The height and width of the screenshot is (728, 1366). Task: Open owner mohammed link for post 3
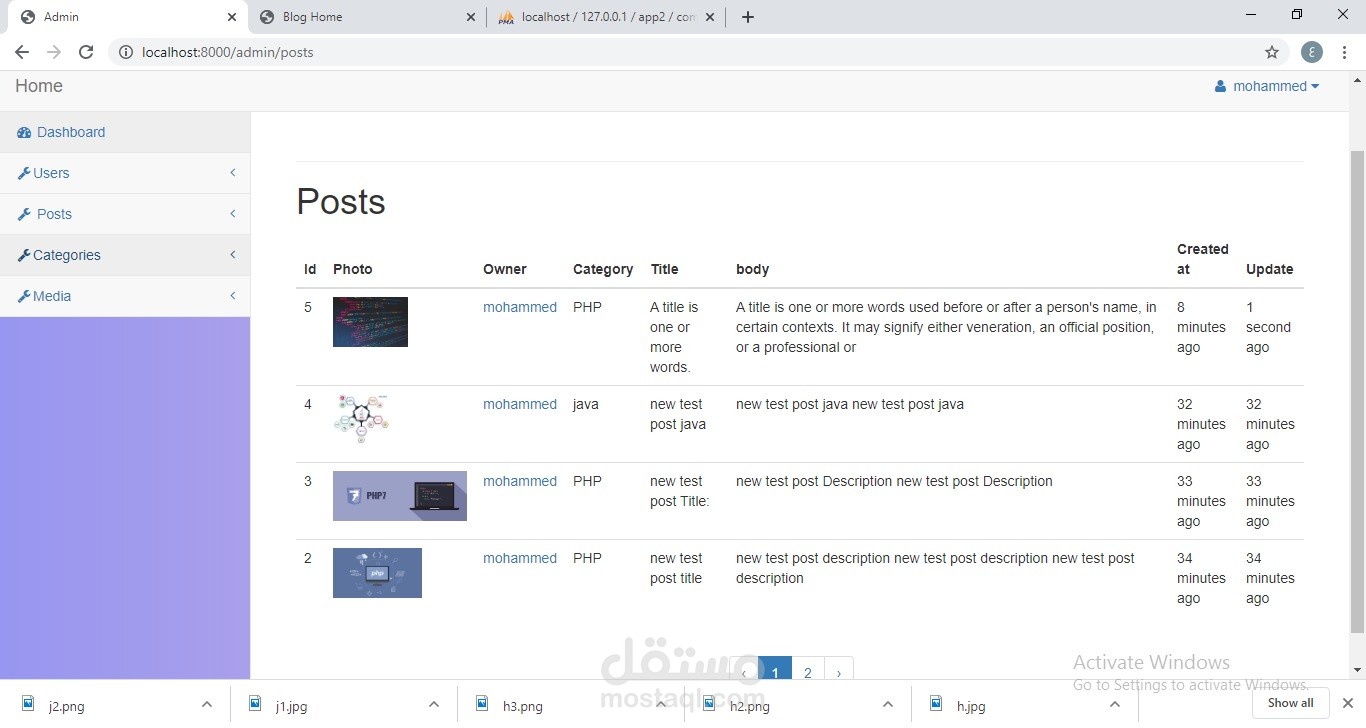click(x=520, y=481)
